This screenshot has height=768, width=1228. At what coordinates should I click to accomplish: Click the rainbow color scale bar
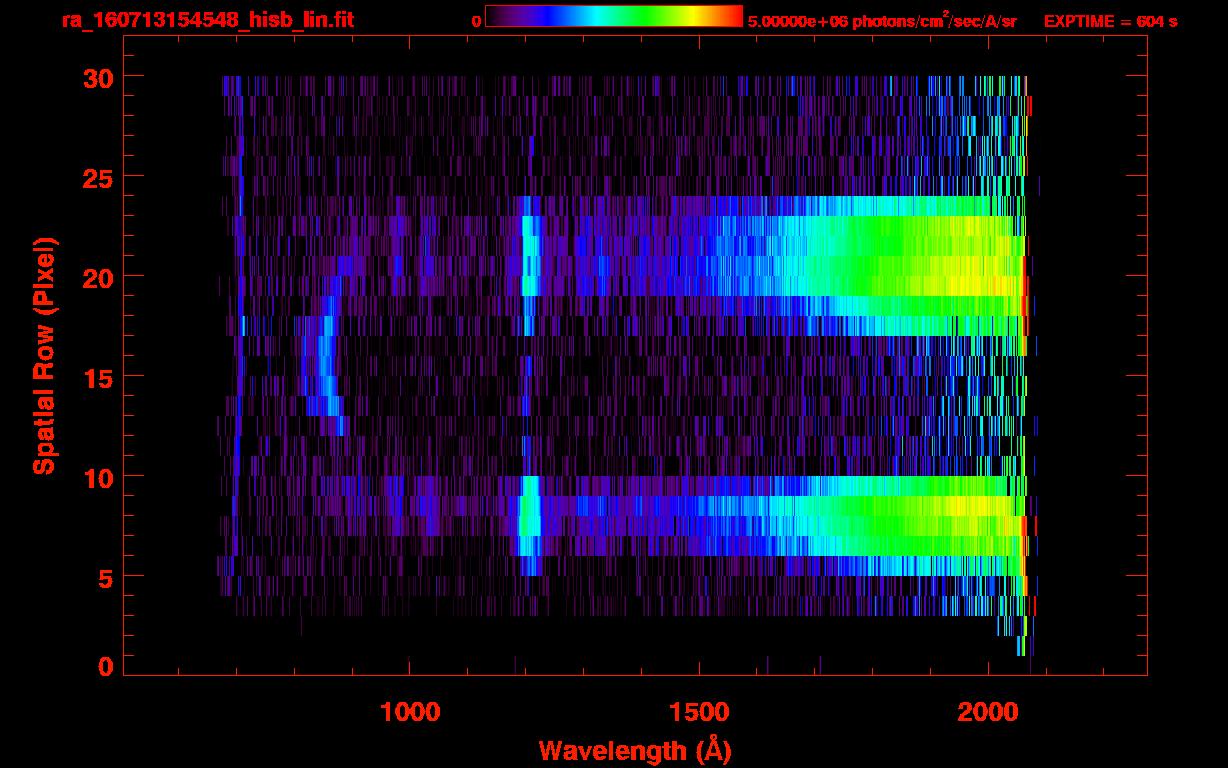(613, 16)
